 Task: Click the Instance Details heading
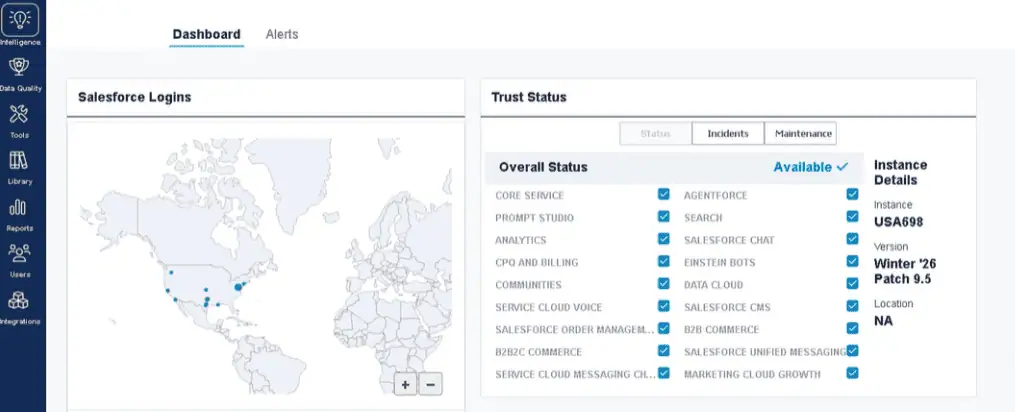(900, 172)
